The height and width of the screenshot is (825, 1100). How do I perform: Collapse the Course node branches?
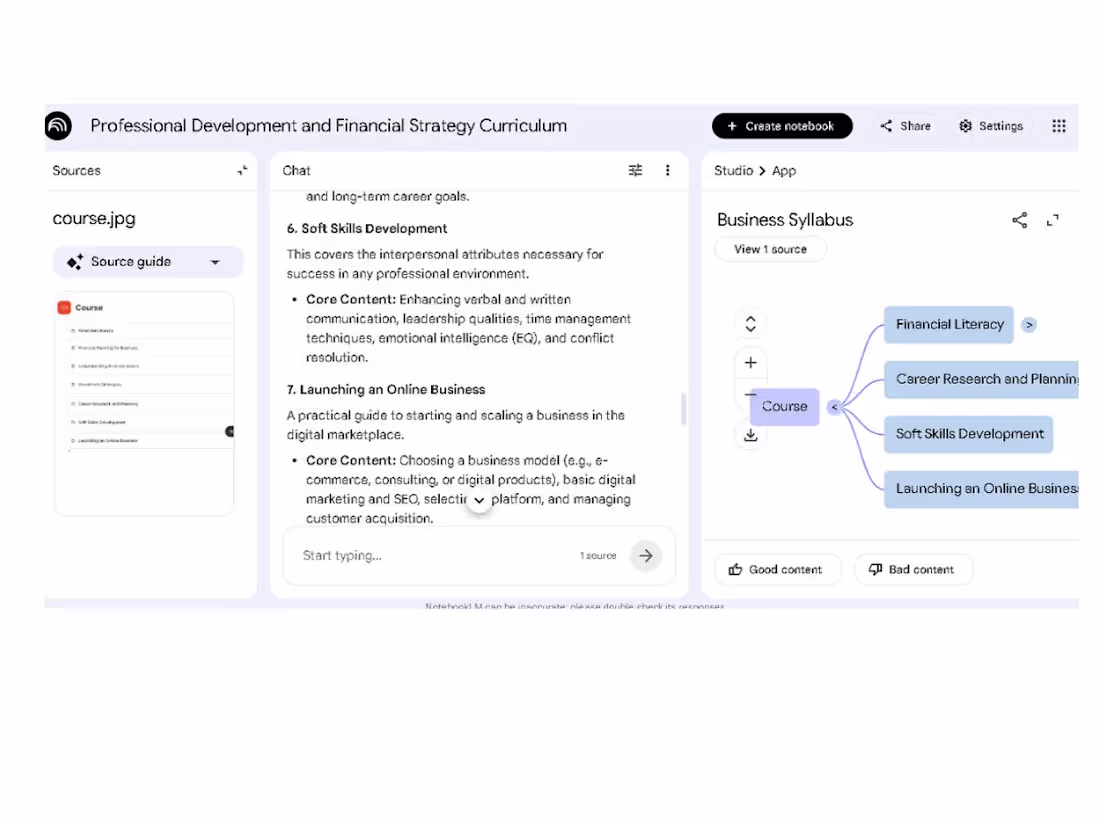click(834, 407)
